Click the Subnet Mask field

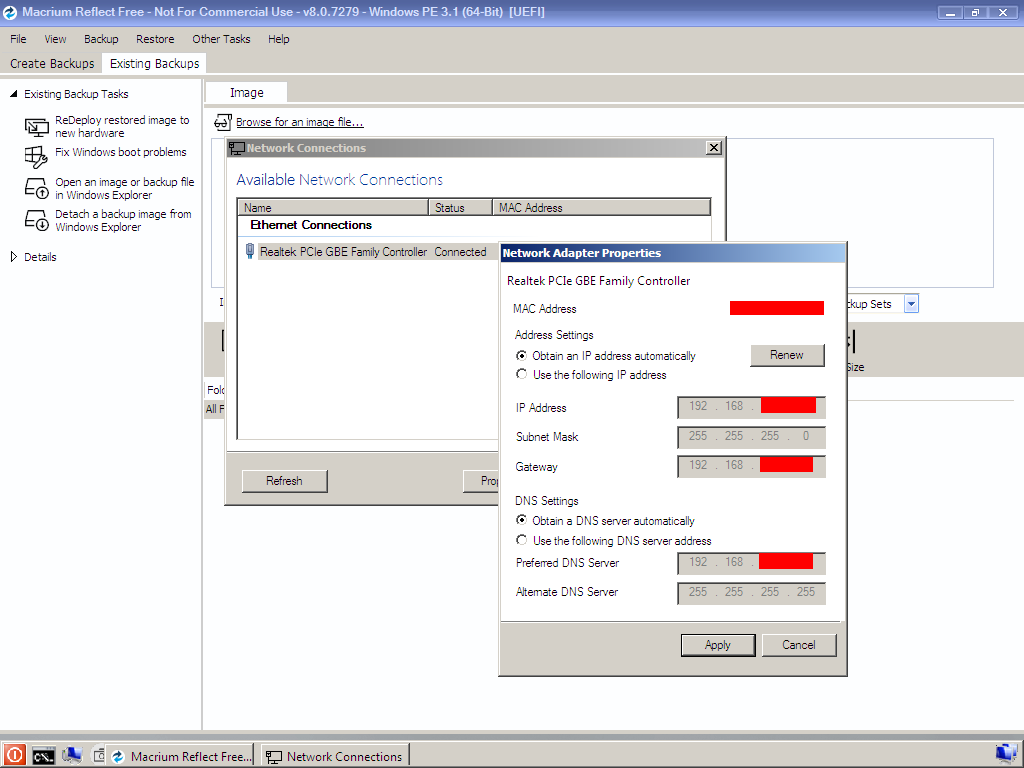pyautogui.click(x=752, y=436)
